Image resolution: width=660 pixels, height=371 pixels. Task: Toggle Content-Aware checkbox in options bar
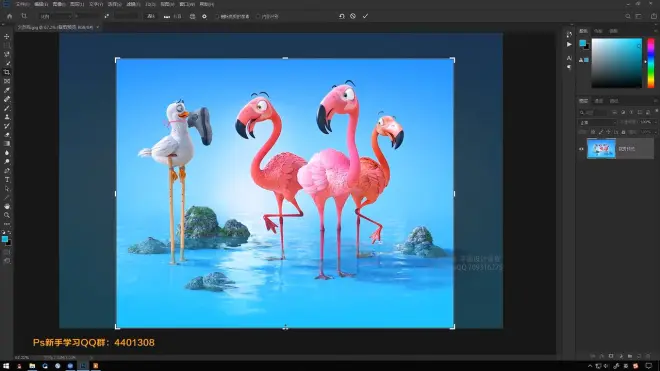258,17
